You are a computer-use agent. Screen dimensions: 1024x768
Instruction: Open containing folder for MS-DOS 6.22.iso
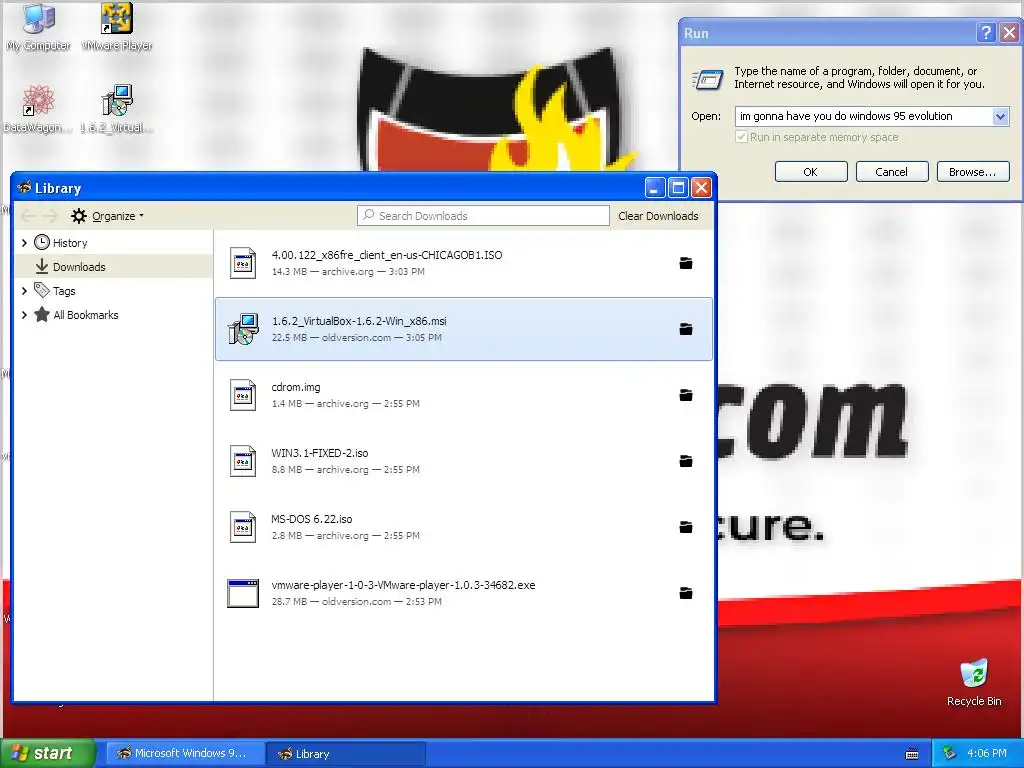[686, 527]
